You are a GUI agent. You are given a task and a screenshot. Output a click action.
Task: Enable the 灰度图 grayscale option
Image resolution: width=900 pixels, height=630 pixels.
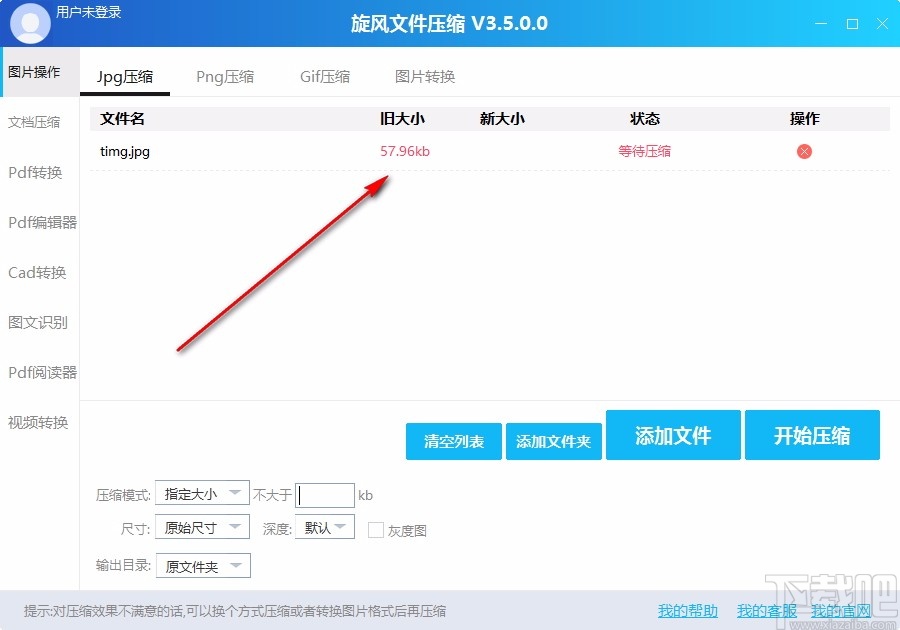click(377, 530)
